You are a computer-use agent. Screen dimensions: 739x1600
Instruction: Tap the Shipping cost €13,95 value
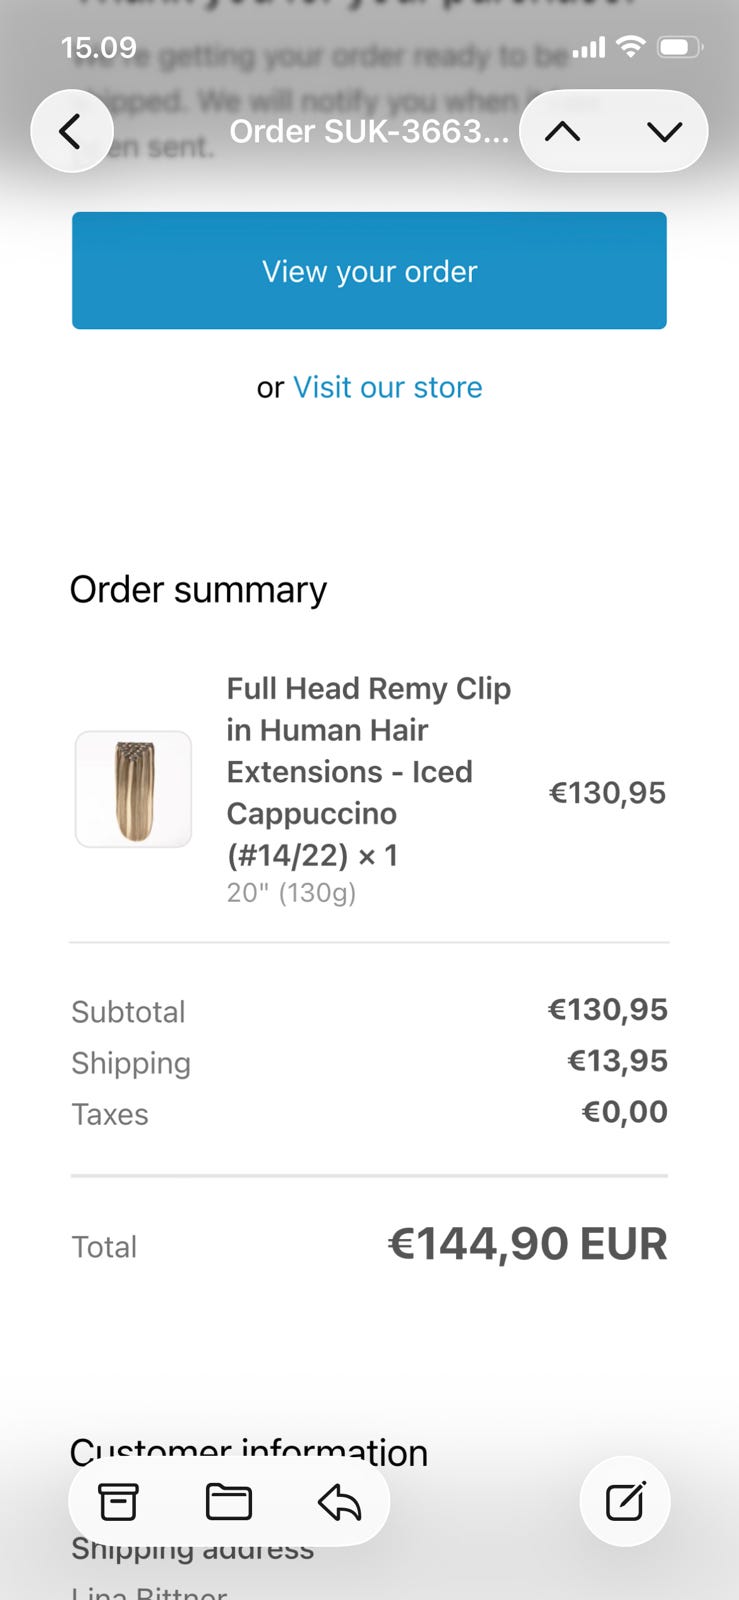pyautogui.click(x=617, y=1060)
